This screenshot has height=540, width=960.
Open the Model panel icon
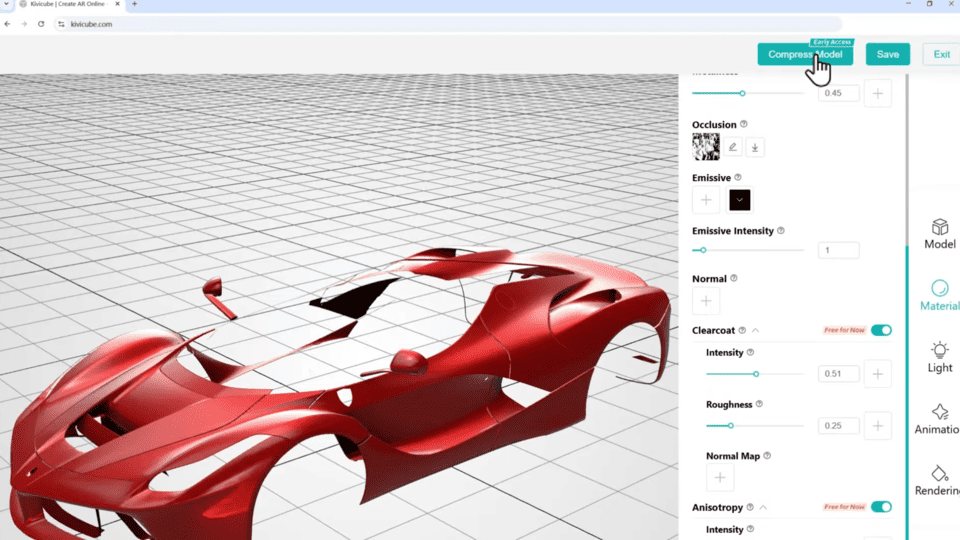940,234
